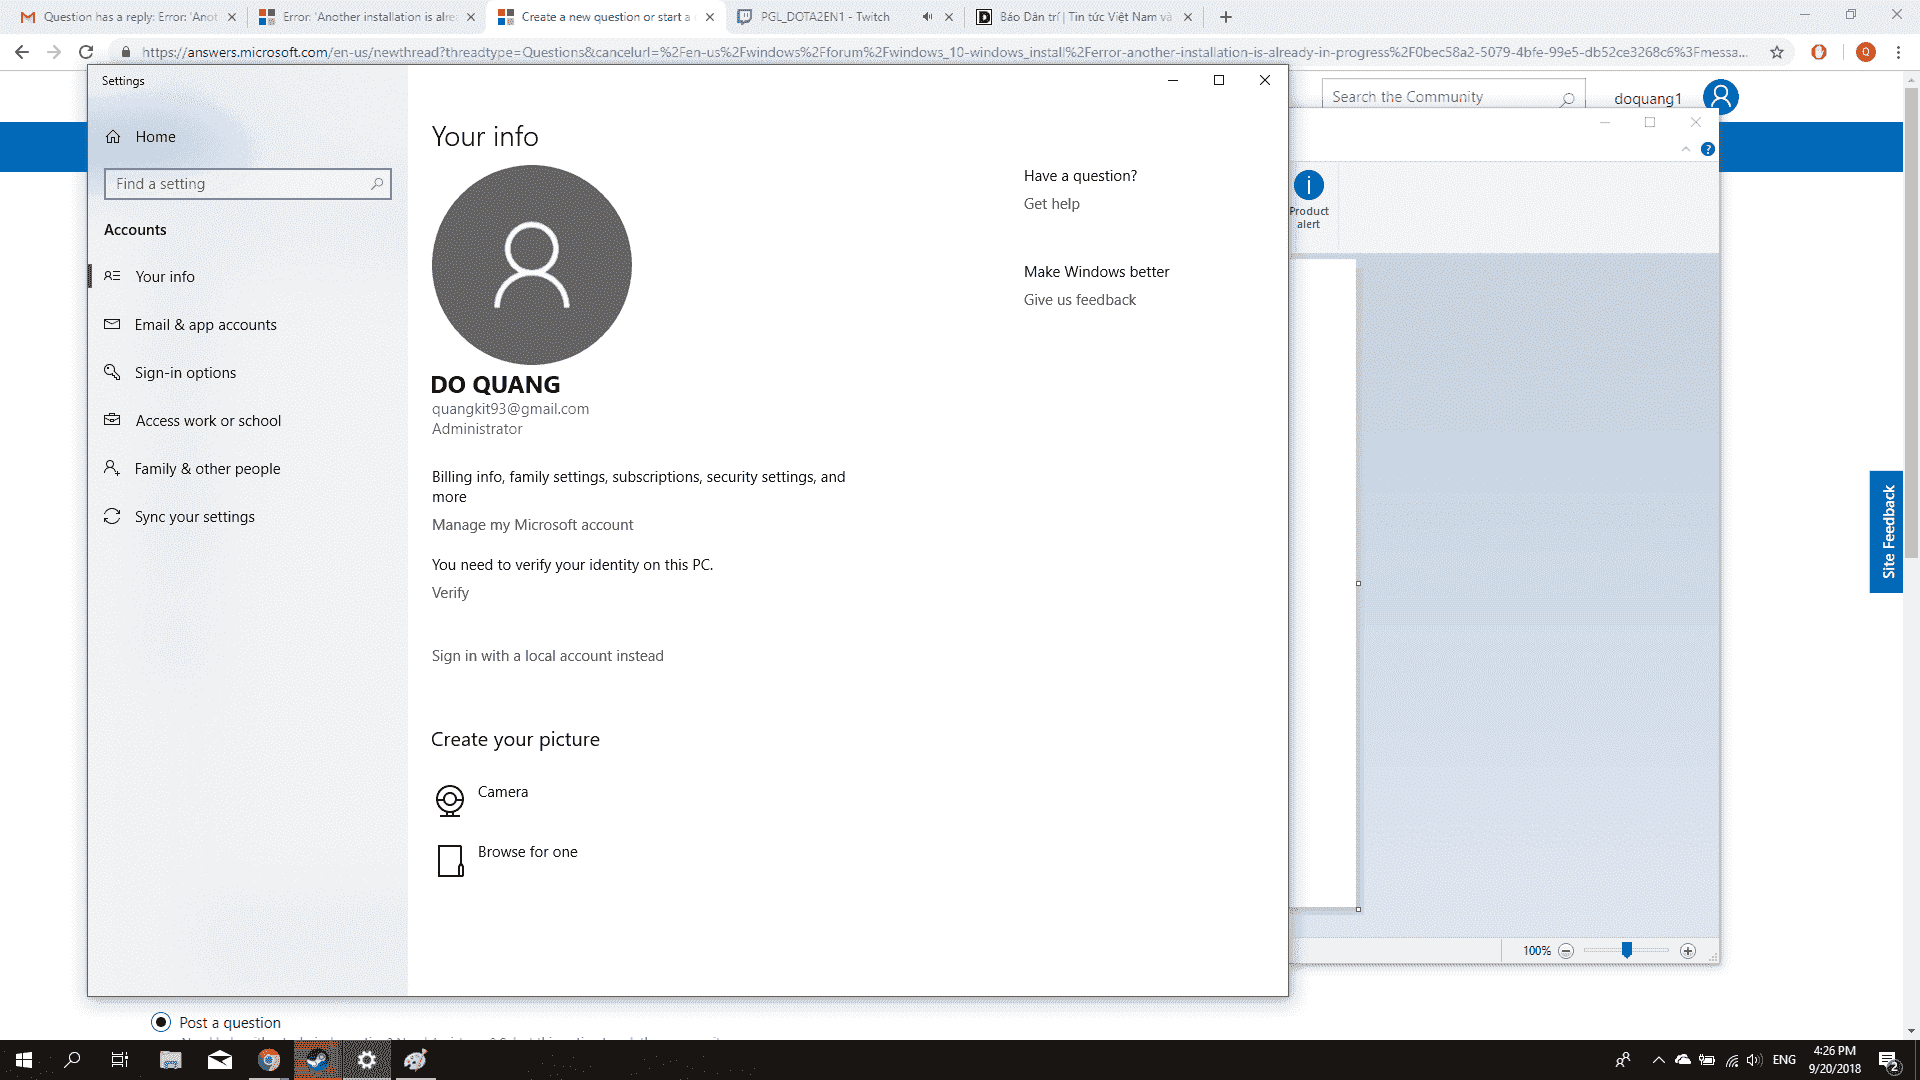Switch to the Gmail 'Question has a reply' tab
The width and height of the screenshot is (1920, 1080).
(128, 17)
